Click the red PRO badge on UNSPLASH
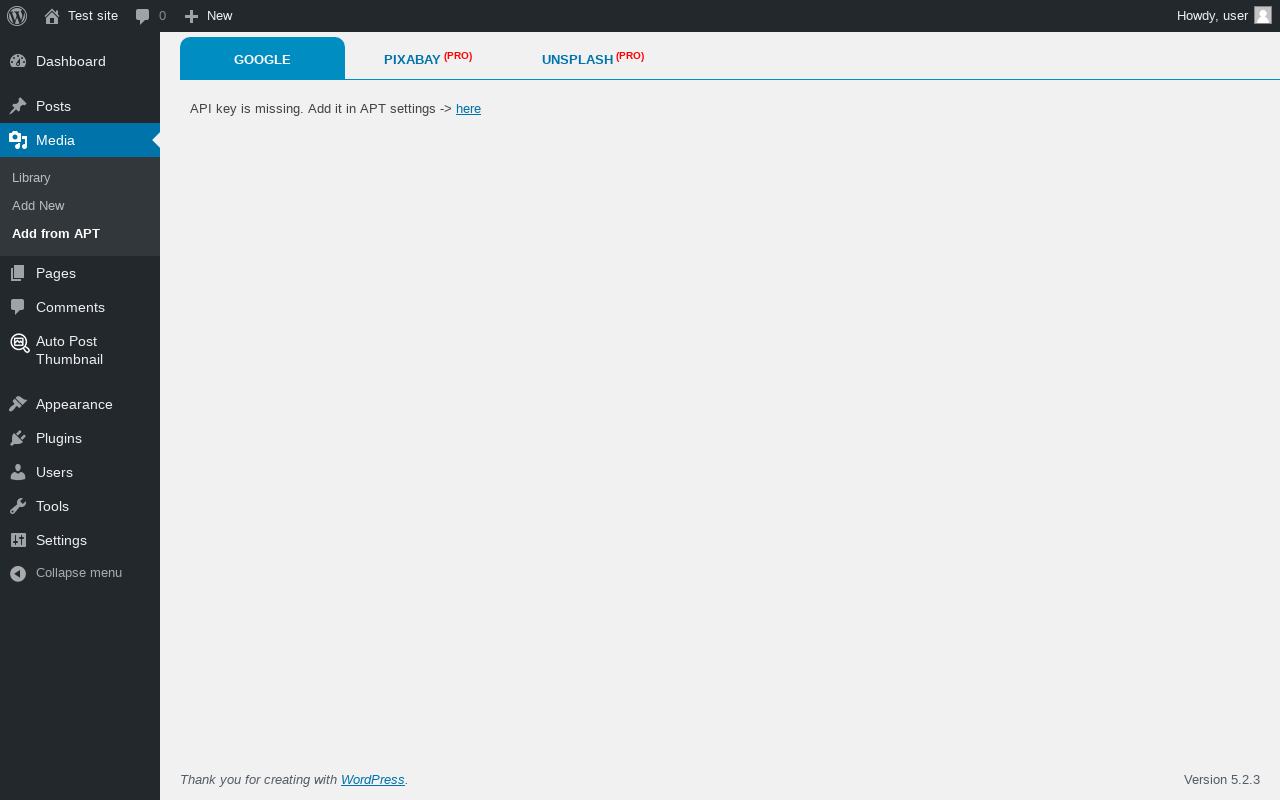1280x800 pixels. 630,56
